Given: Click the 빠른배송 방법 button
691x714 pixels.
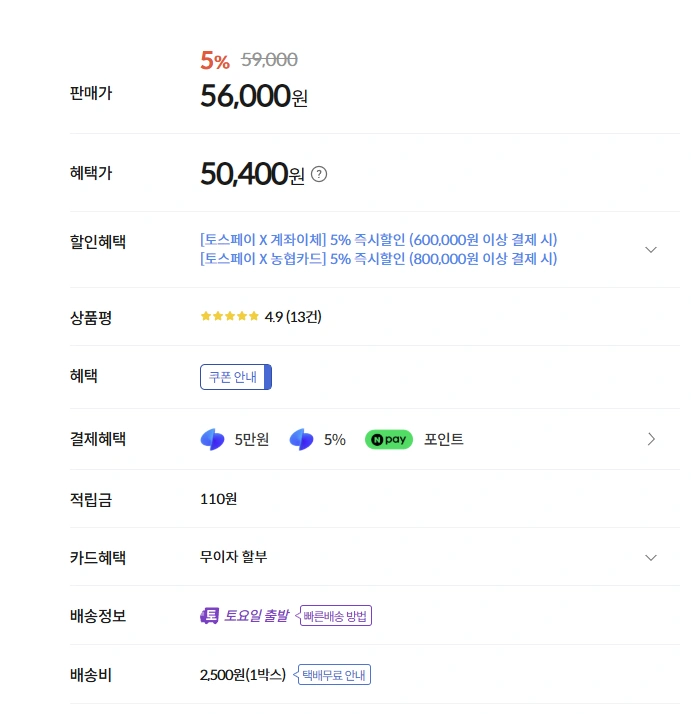Looking at the screenshot, I should [x=336, y=616].
